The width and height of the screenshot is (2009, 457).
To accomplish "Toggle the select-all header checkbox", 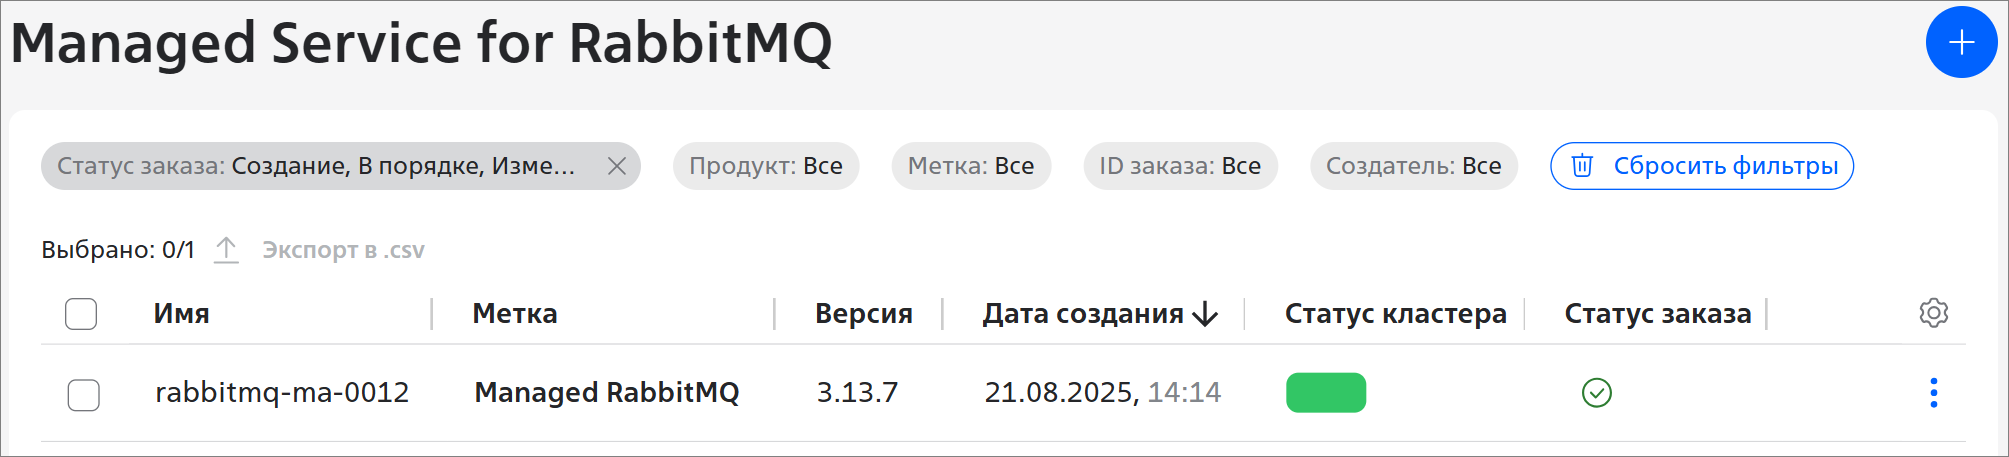I will (x=81, y=314).
